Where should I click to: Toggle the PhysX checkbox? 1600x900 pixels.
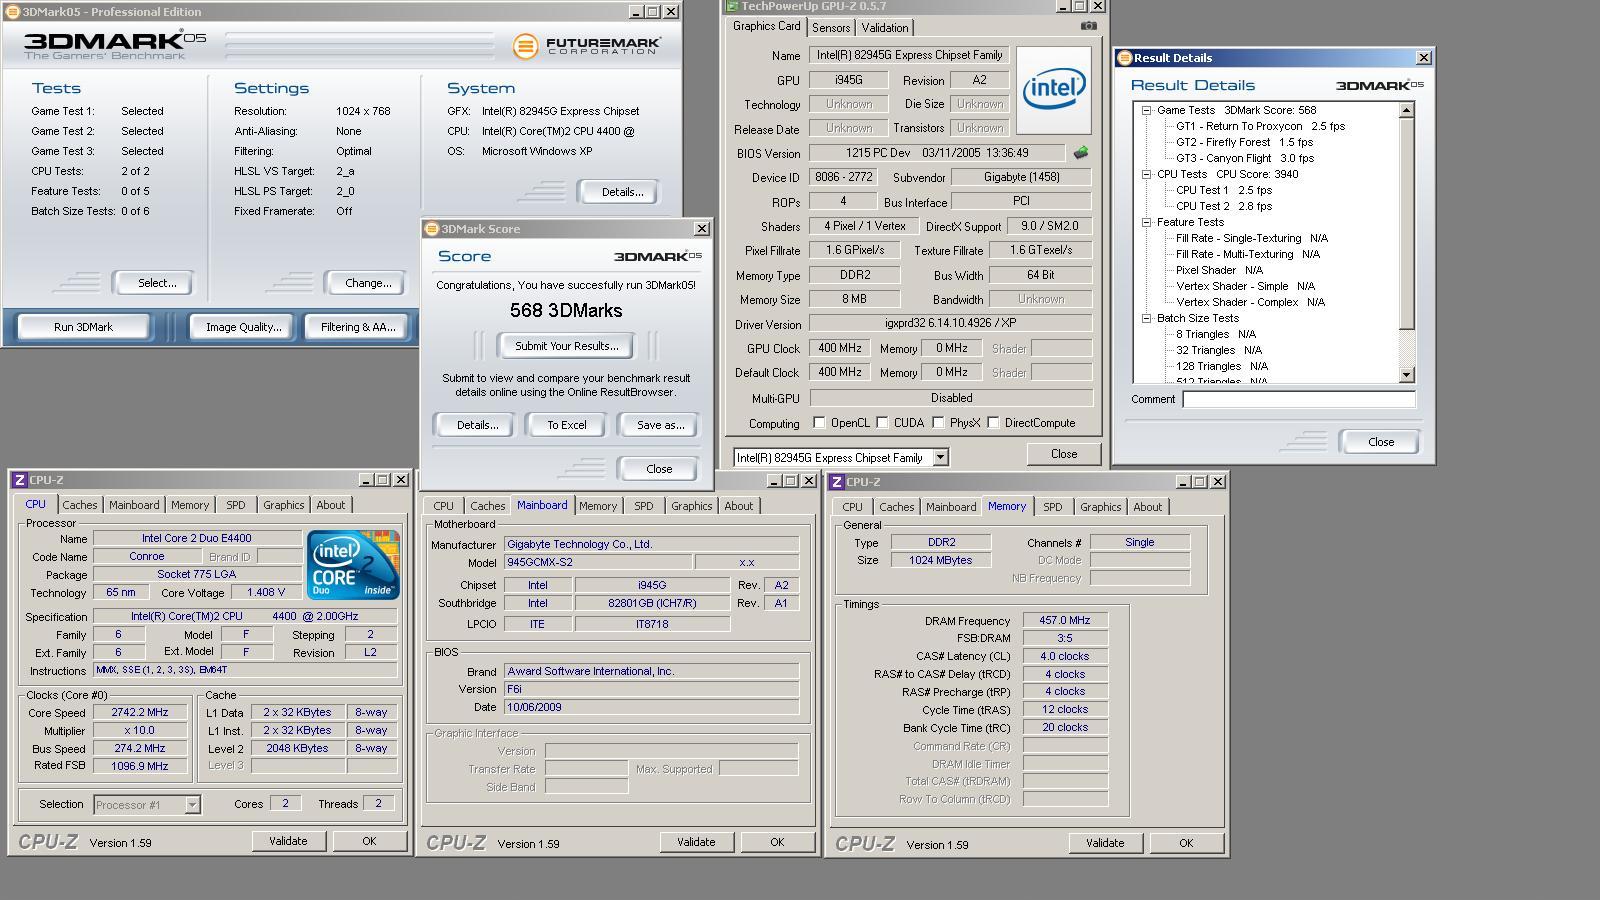[x=939, y=423]
